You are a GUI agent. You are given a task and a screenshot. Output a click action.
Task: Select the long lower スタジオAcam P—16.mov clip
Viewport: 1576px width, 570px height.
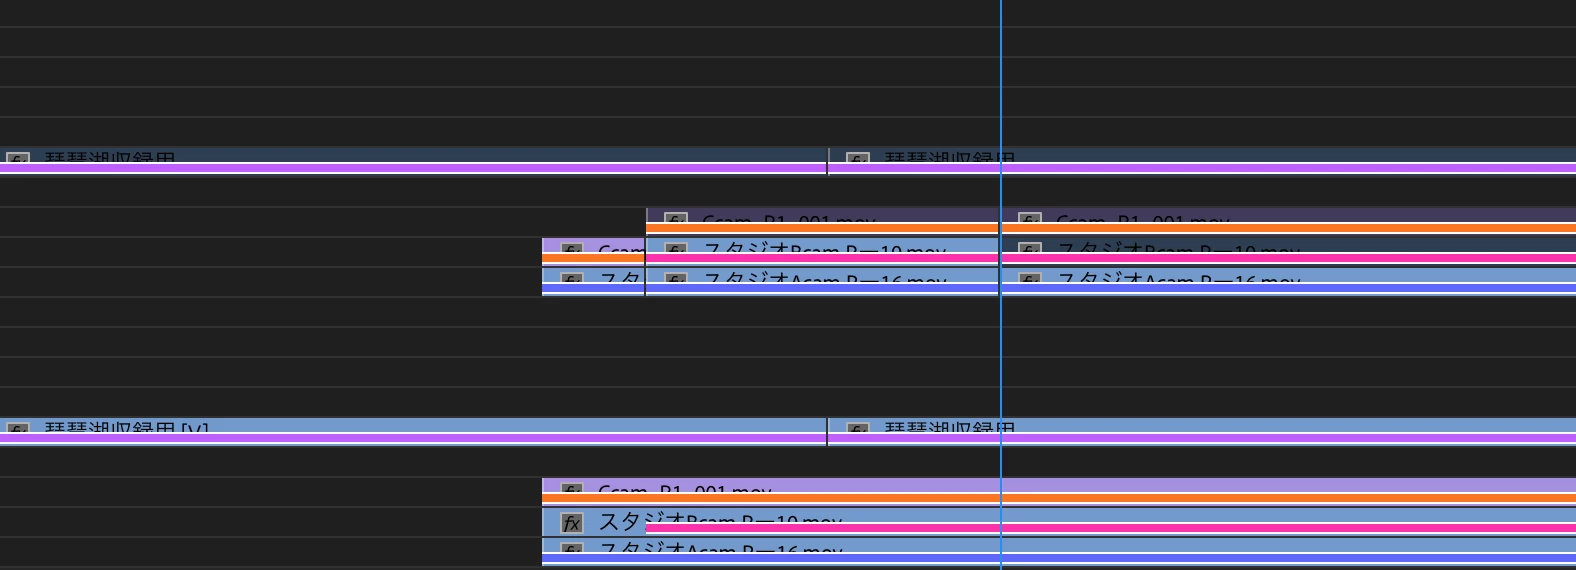click(1059, 551)
